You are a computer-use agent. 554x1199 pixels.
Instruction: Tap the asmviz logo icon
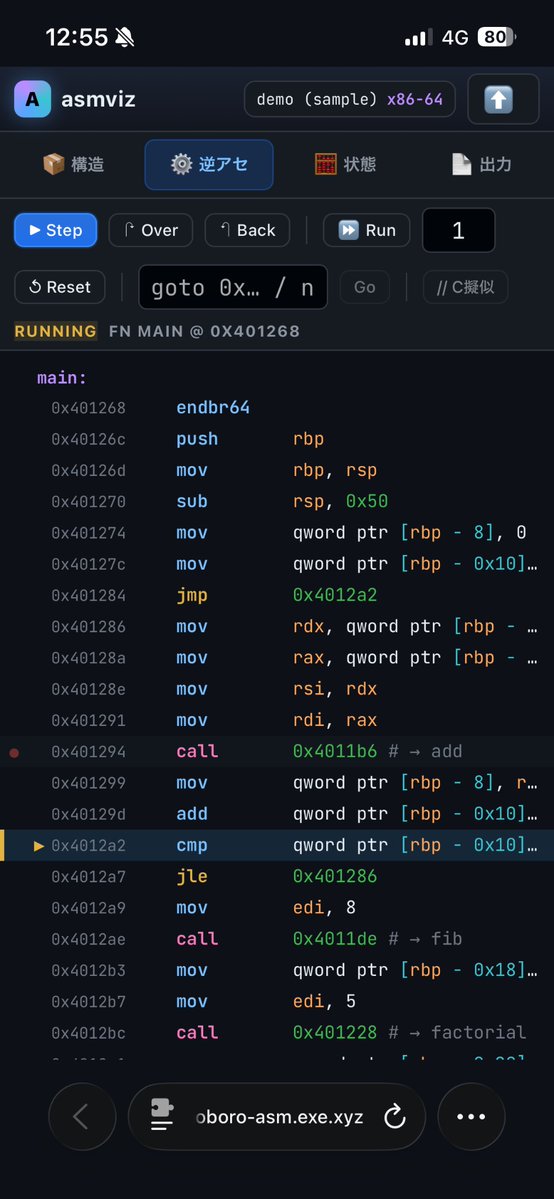32,99
